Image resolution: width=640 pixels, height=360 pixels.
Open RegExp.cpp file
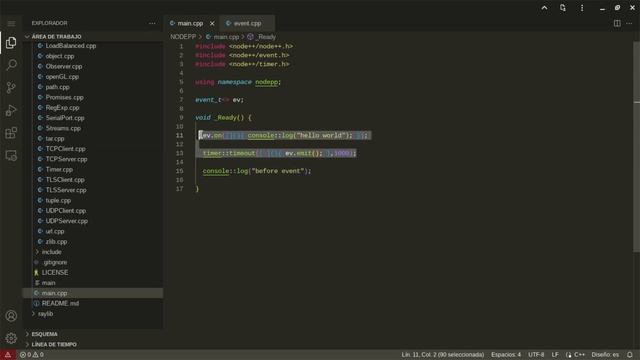[62, 108]
